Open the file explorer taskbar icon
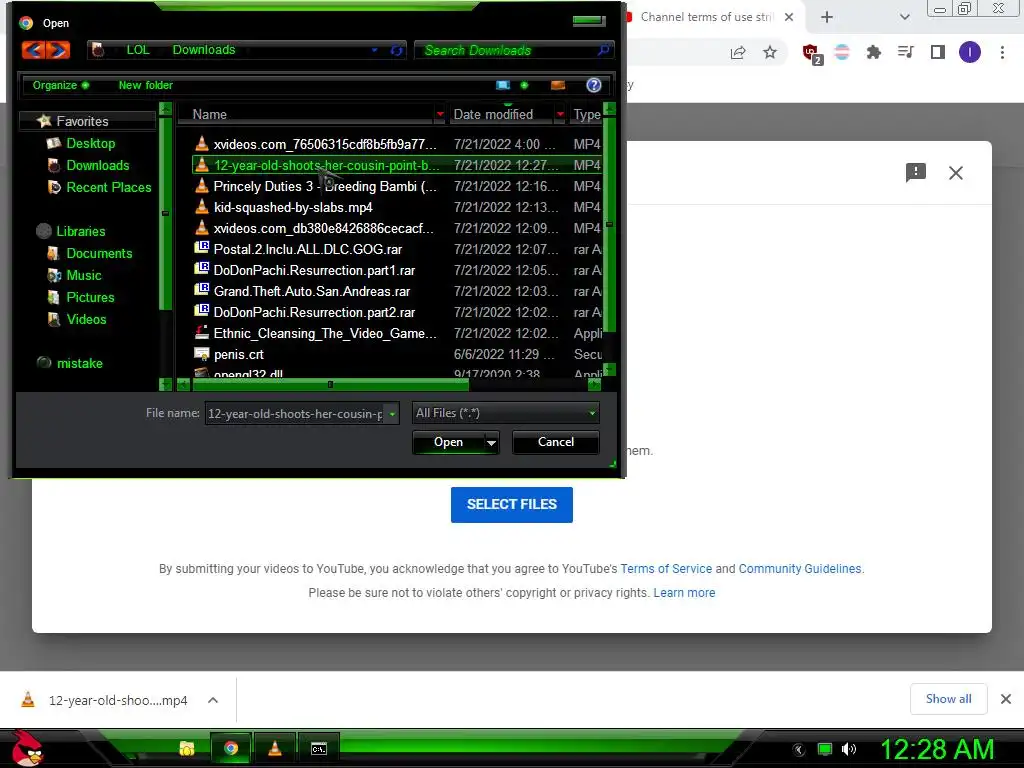 (187, 748)
